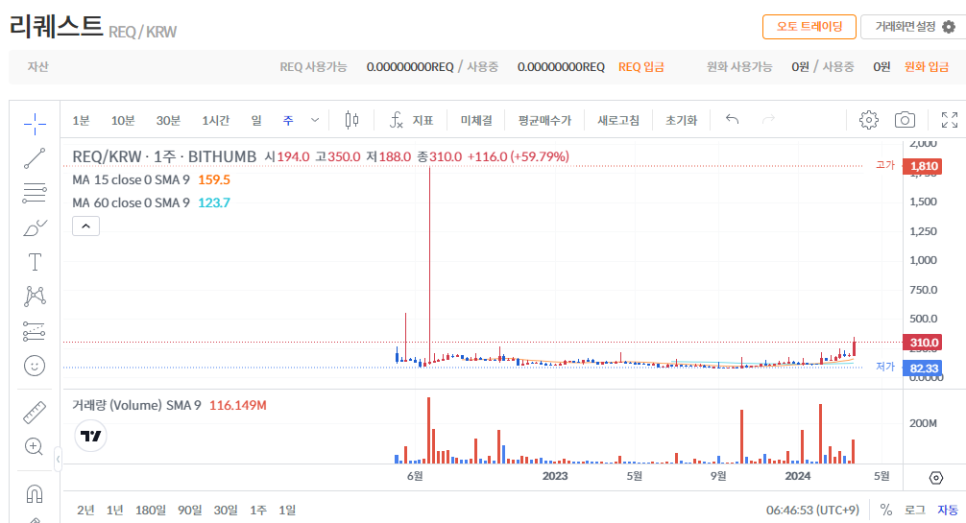
Task: Switch to 10-minute interval
Action: [123, 120]
